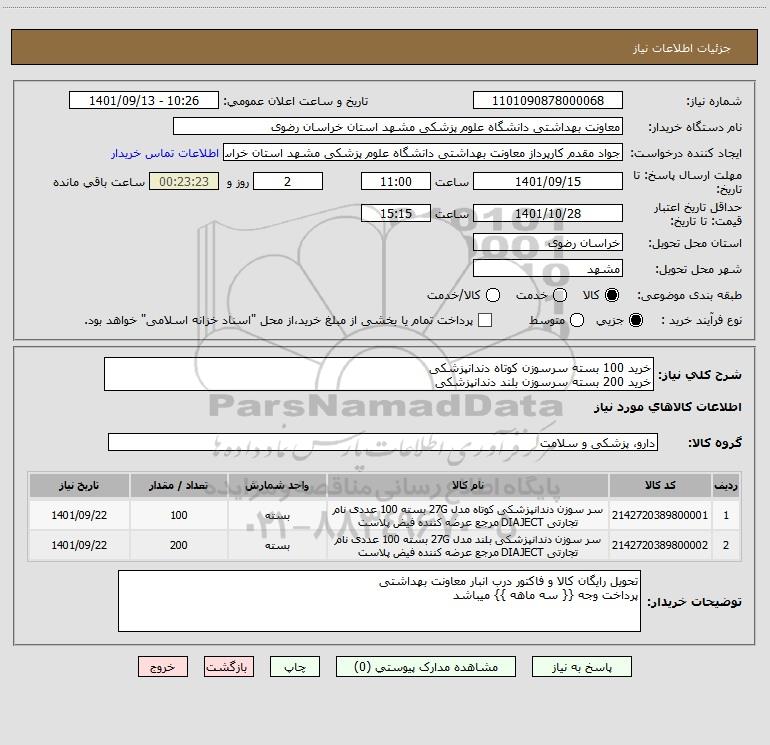
Task: Click the response deadline date 1401/09/15
Action: coord(548,181)
